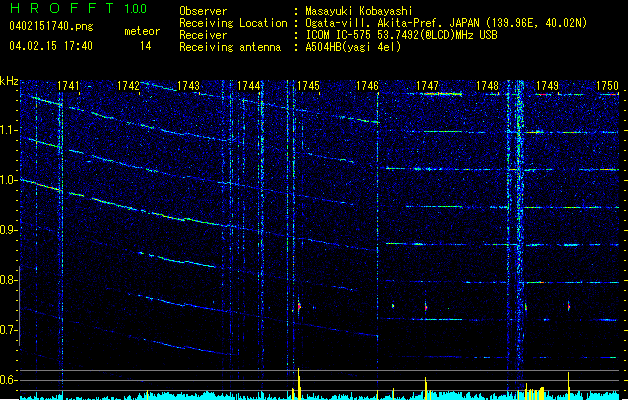This screenshot has height=400, width=629.
Task: Select the antenna value A504HB(yagi 4el)
Action: [353, 47]
